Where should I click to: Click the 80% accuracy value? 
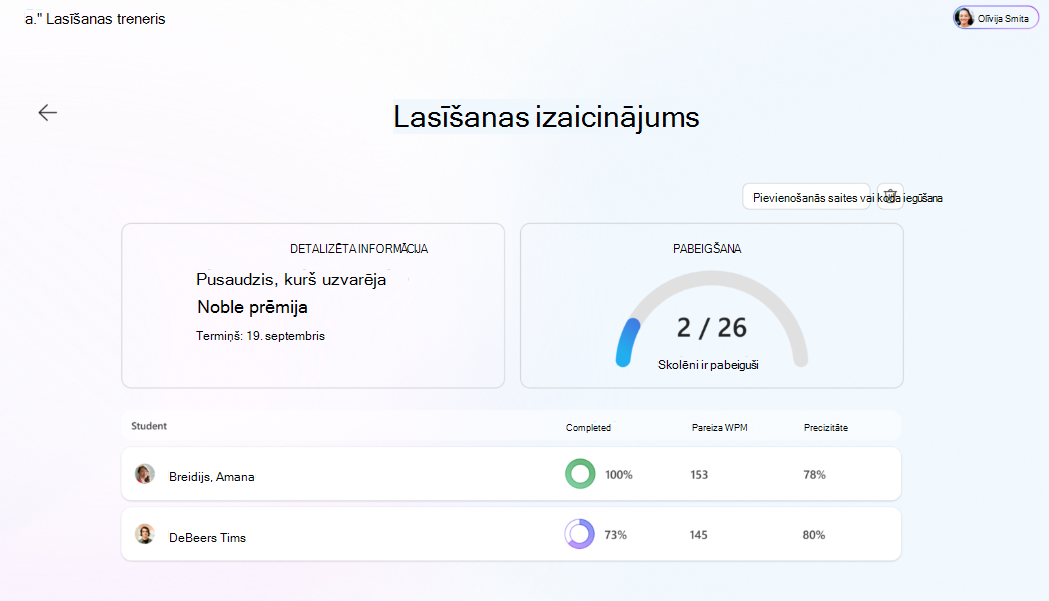tap(814, 535)
